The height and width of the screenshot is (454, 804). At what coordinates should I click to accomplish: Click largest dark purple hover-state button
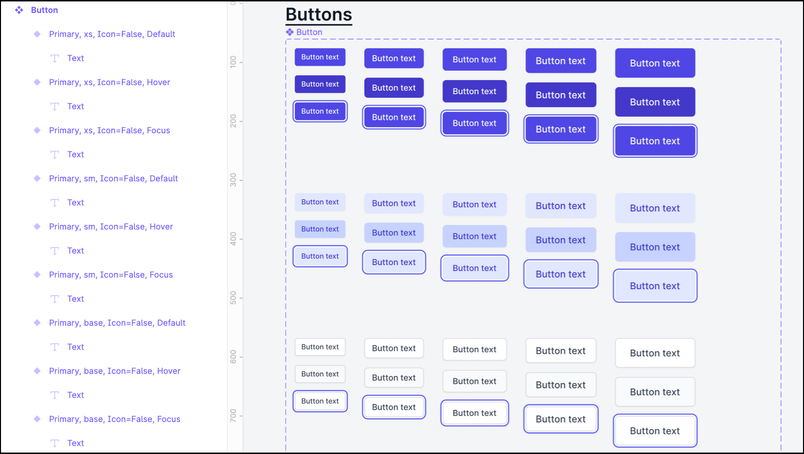(x=655, y=102)
